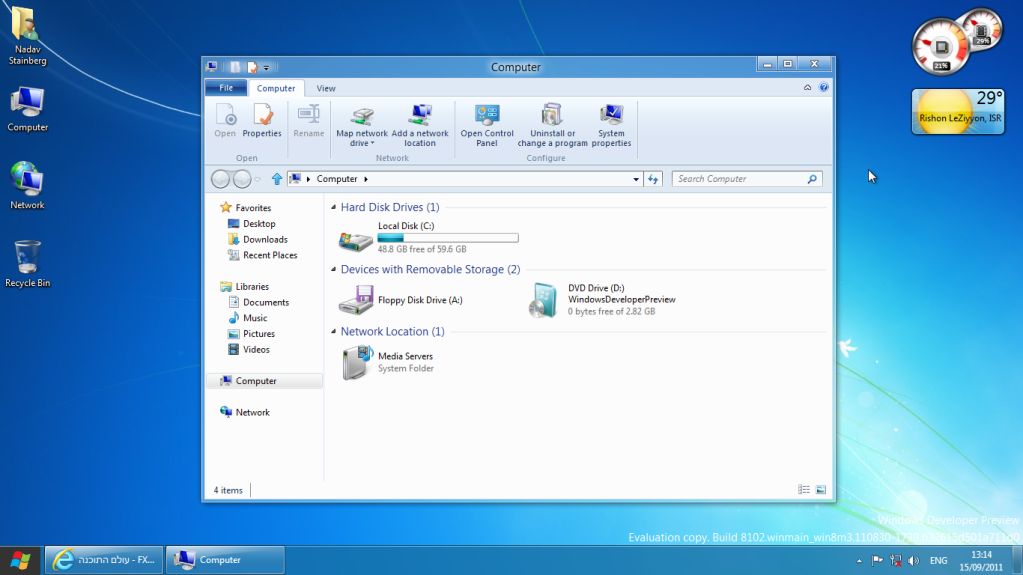Click the search magnifier icon
1023x575 pixels.
tap(812, 179)
